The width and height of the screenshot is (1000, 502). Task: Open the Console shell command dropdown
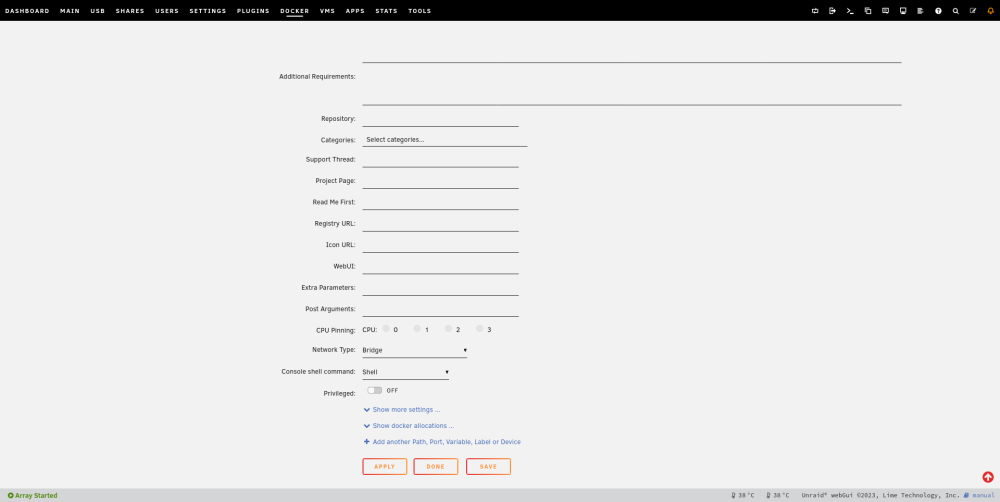pyautogui.click(x=406, y=372)
